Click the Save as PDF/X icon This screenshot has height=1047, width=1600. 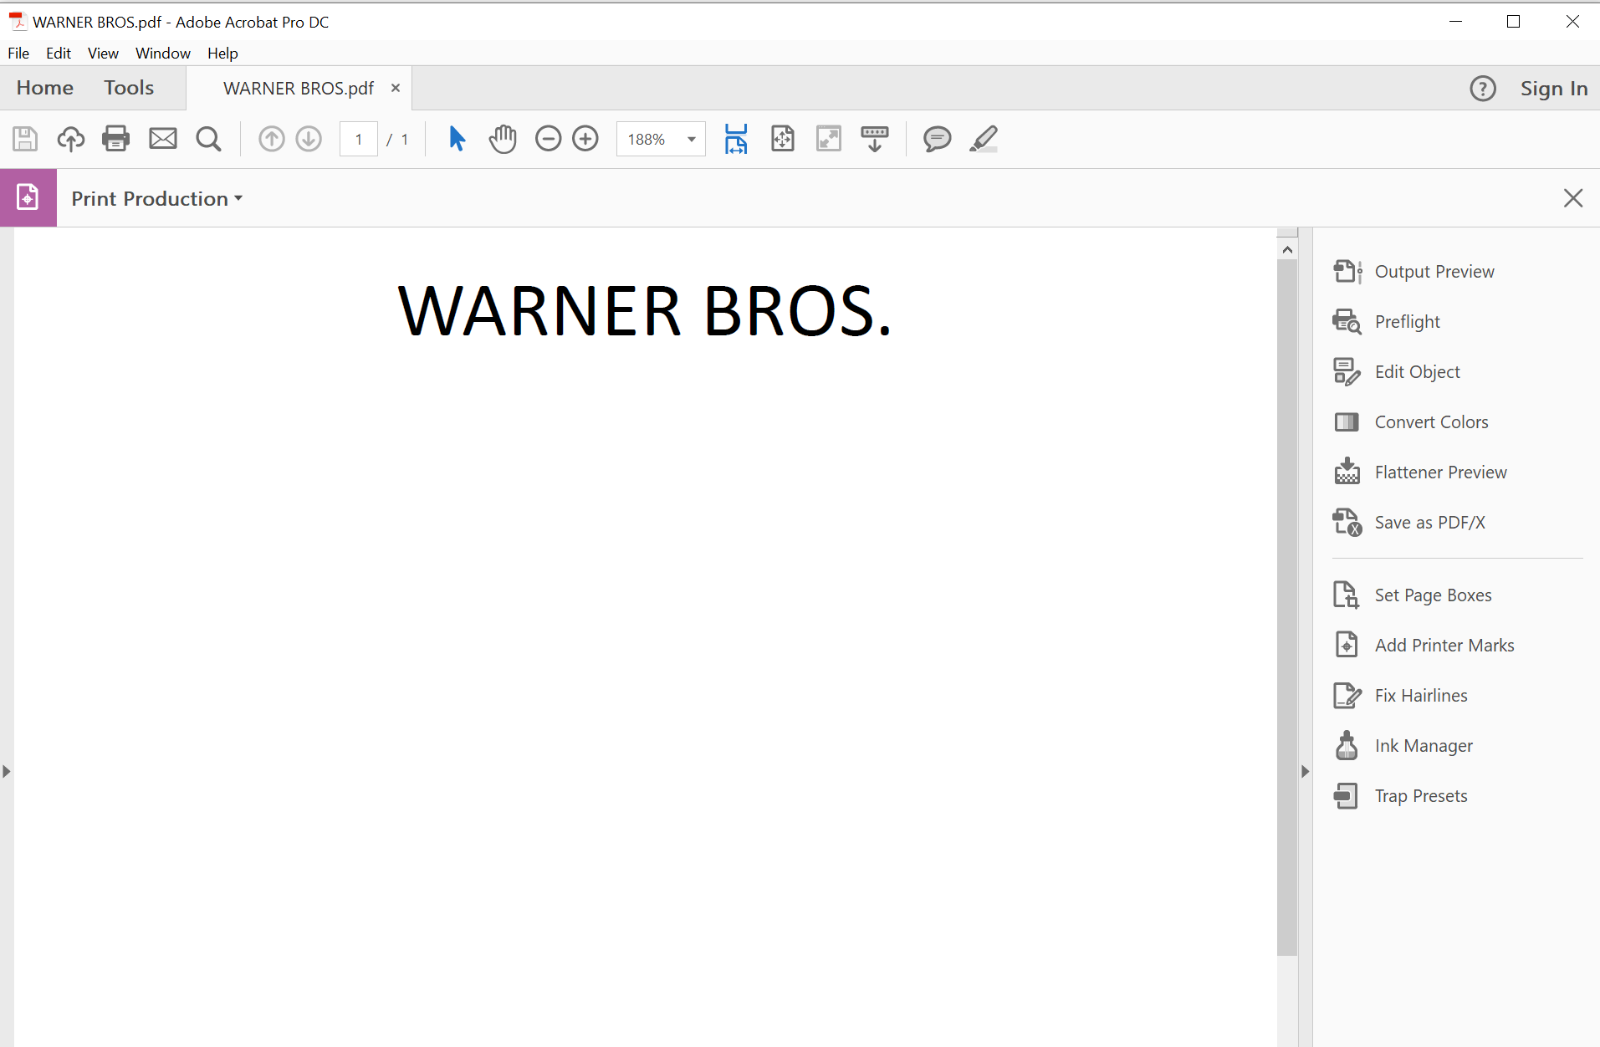[x=1347, y=522]
